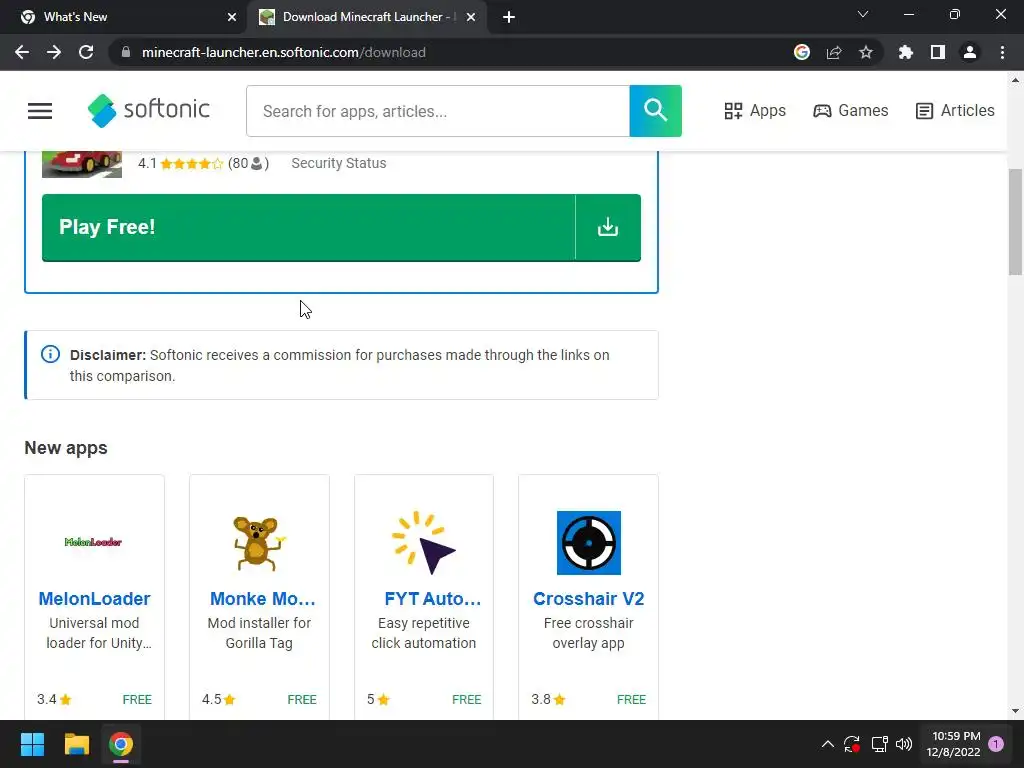
Task: Open the Games navigation item
Action: [x=850, y=111]
